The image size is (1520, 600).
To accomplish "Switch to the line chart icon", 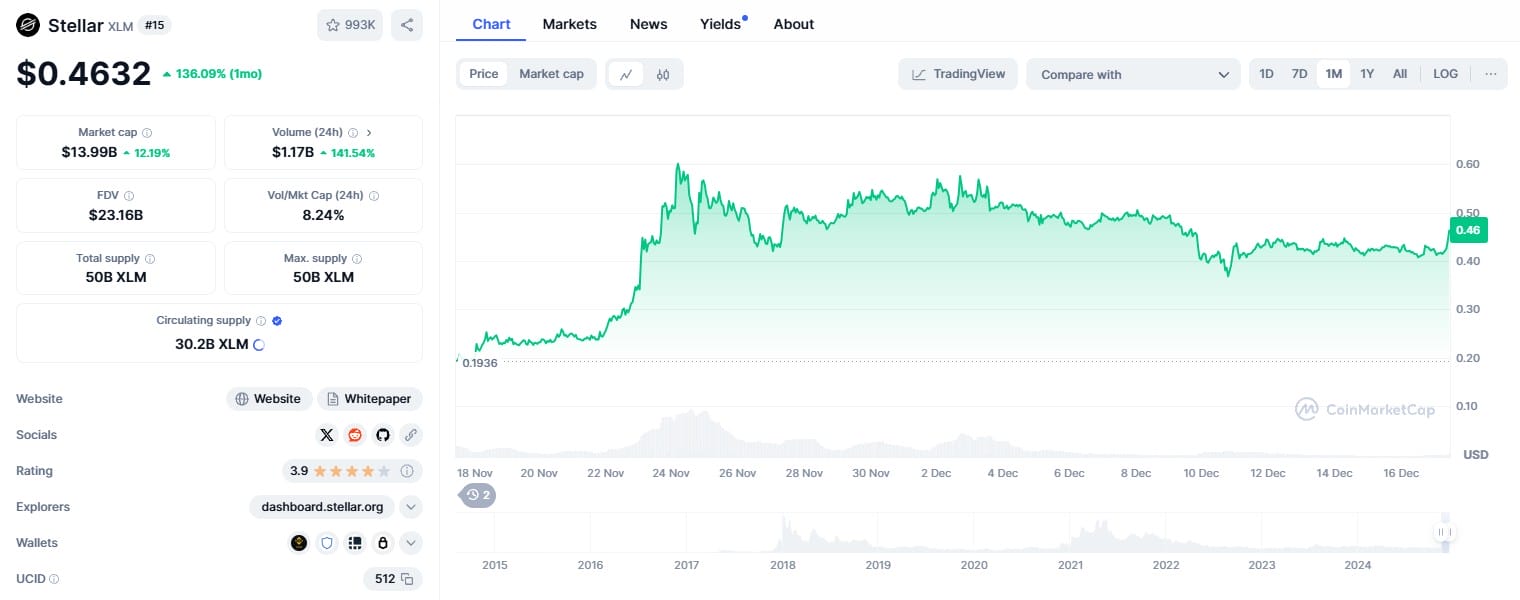I will [626, 74].
